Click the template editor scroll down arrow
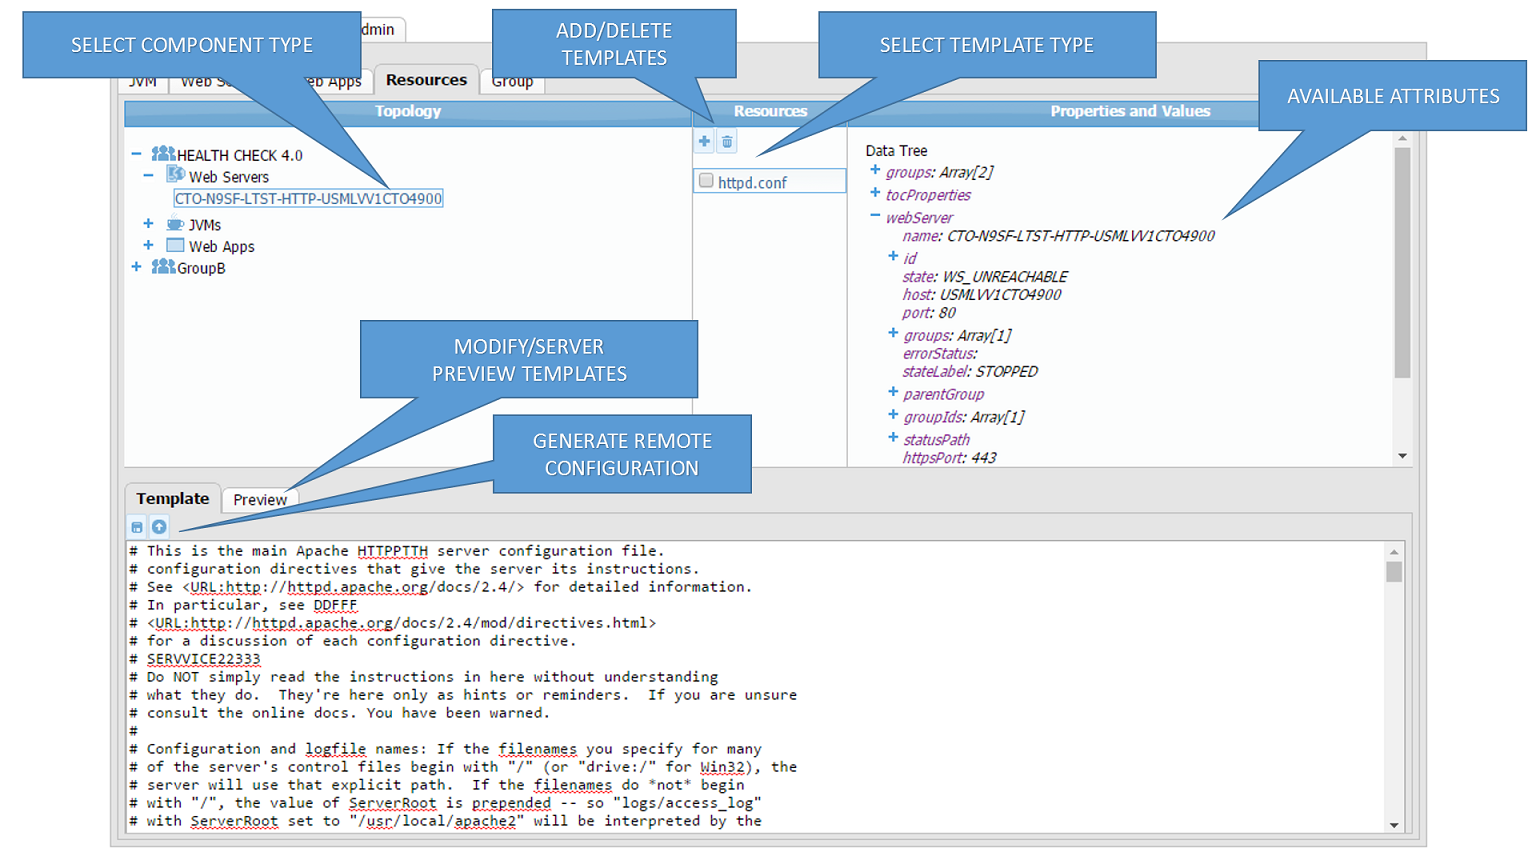Image resolution: width=1536 pixels, height=864 pixels. click(x=1394, y=824)
